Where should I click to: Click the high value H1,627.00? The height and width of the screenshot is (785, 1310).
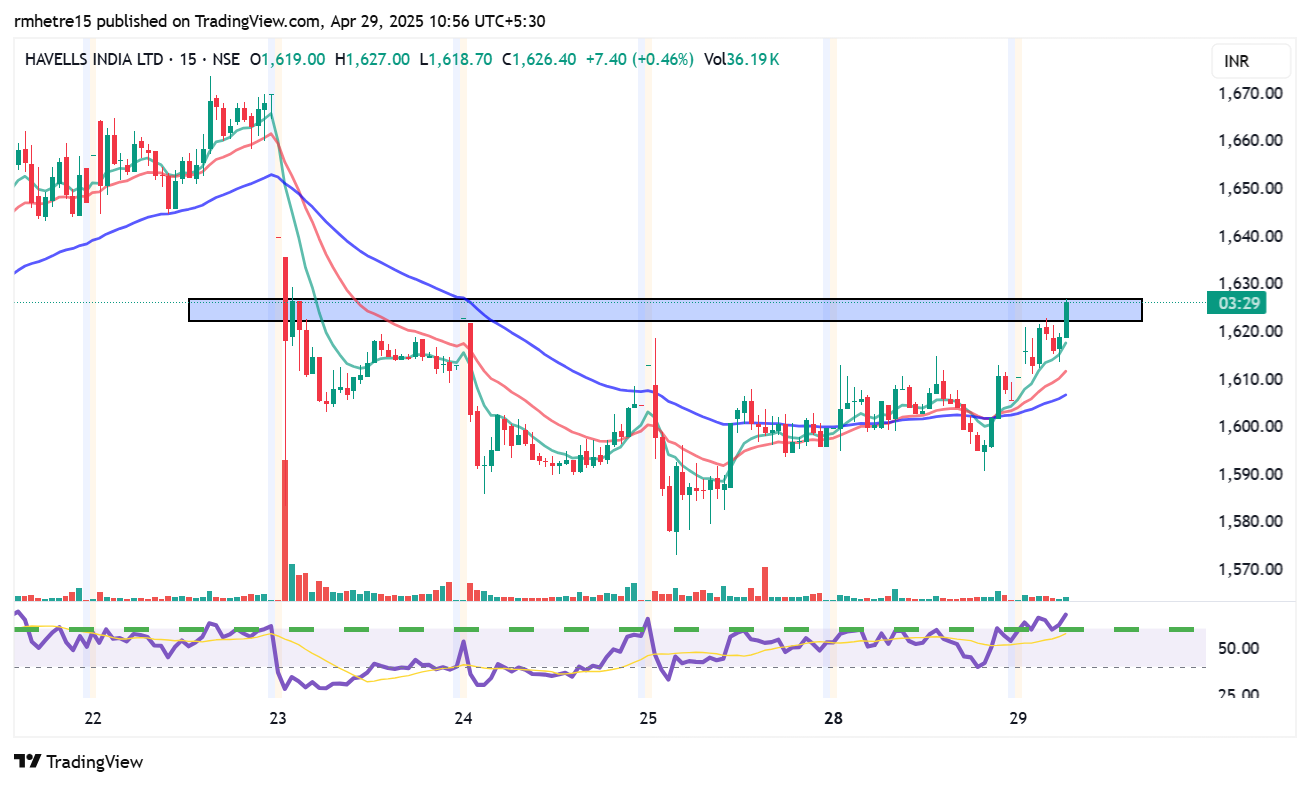pos(372,59)
